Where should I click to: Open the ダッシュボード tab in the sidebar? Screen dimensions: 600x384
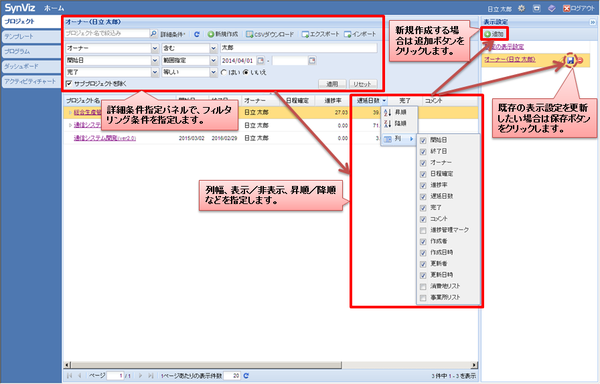(x=31, y=67)
